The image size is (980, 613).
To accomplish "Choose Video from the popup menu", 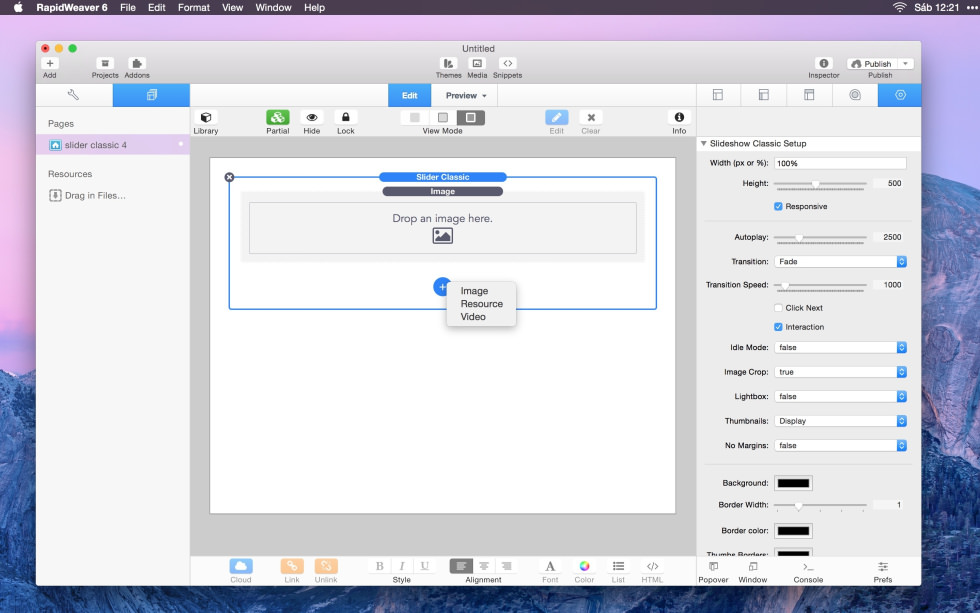I will pyautogui.click(x=473, y=317).
